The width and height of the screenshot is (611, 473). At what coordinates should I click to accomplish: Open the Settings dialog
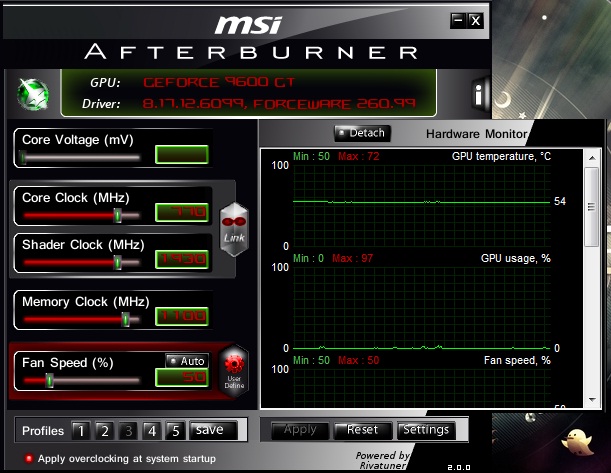426,430
